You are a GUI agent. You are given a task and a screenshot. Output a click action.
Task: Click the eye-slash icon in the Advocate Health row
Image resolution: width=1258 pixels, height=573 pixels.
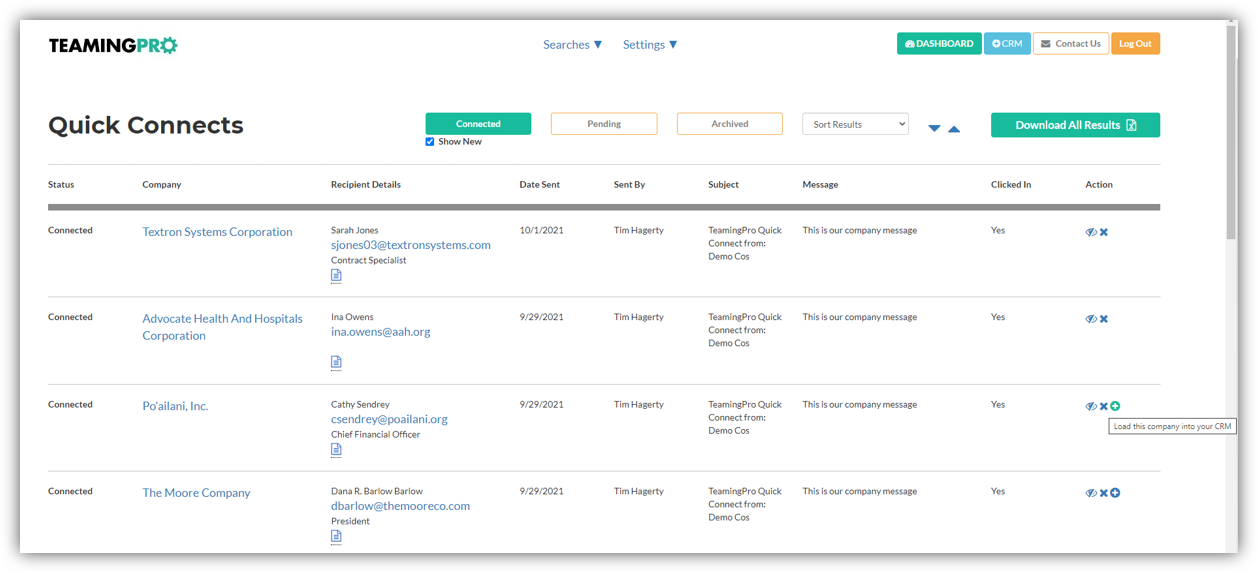click(1091, 319)
